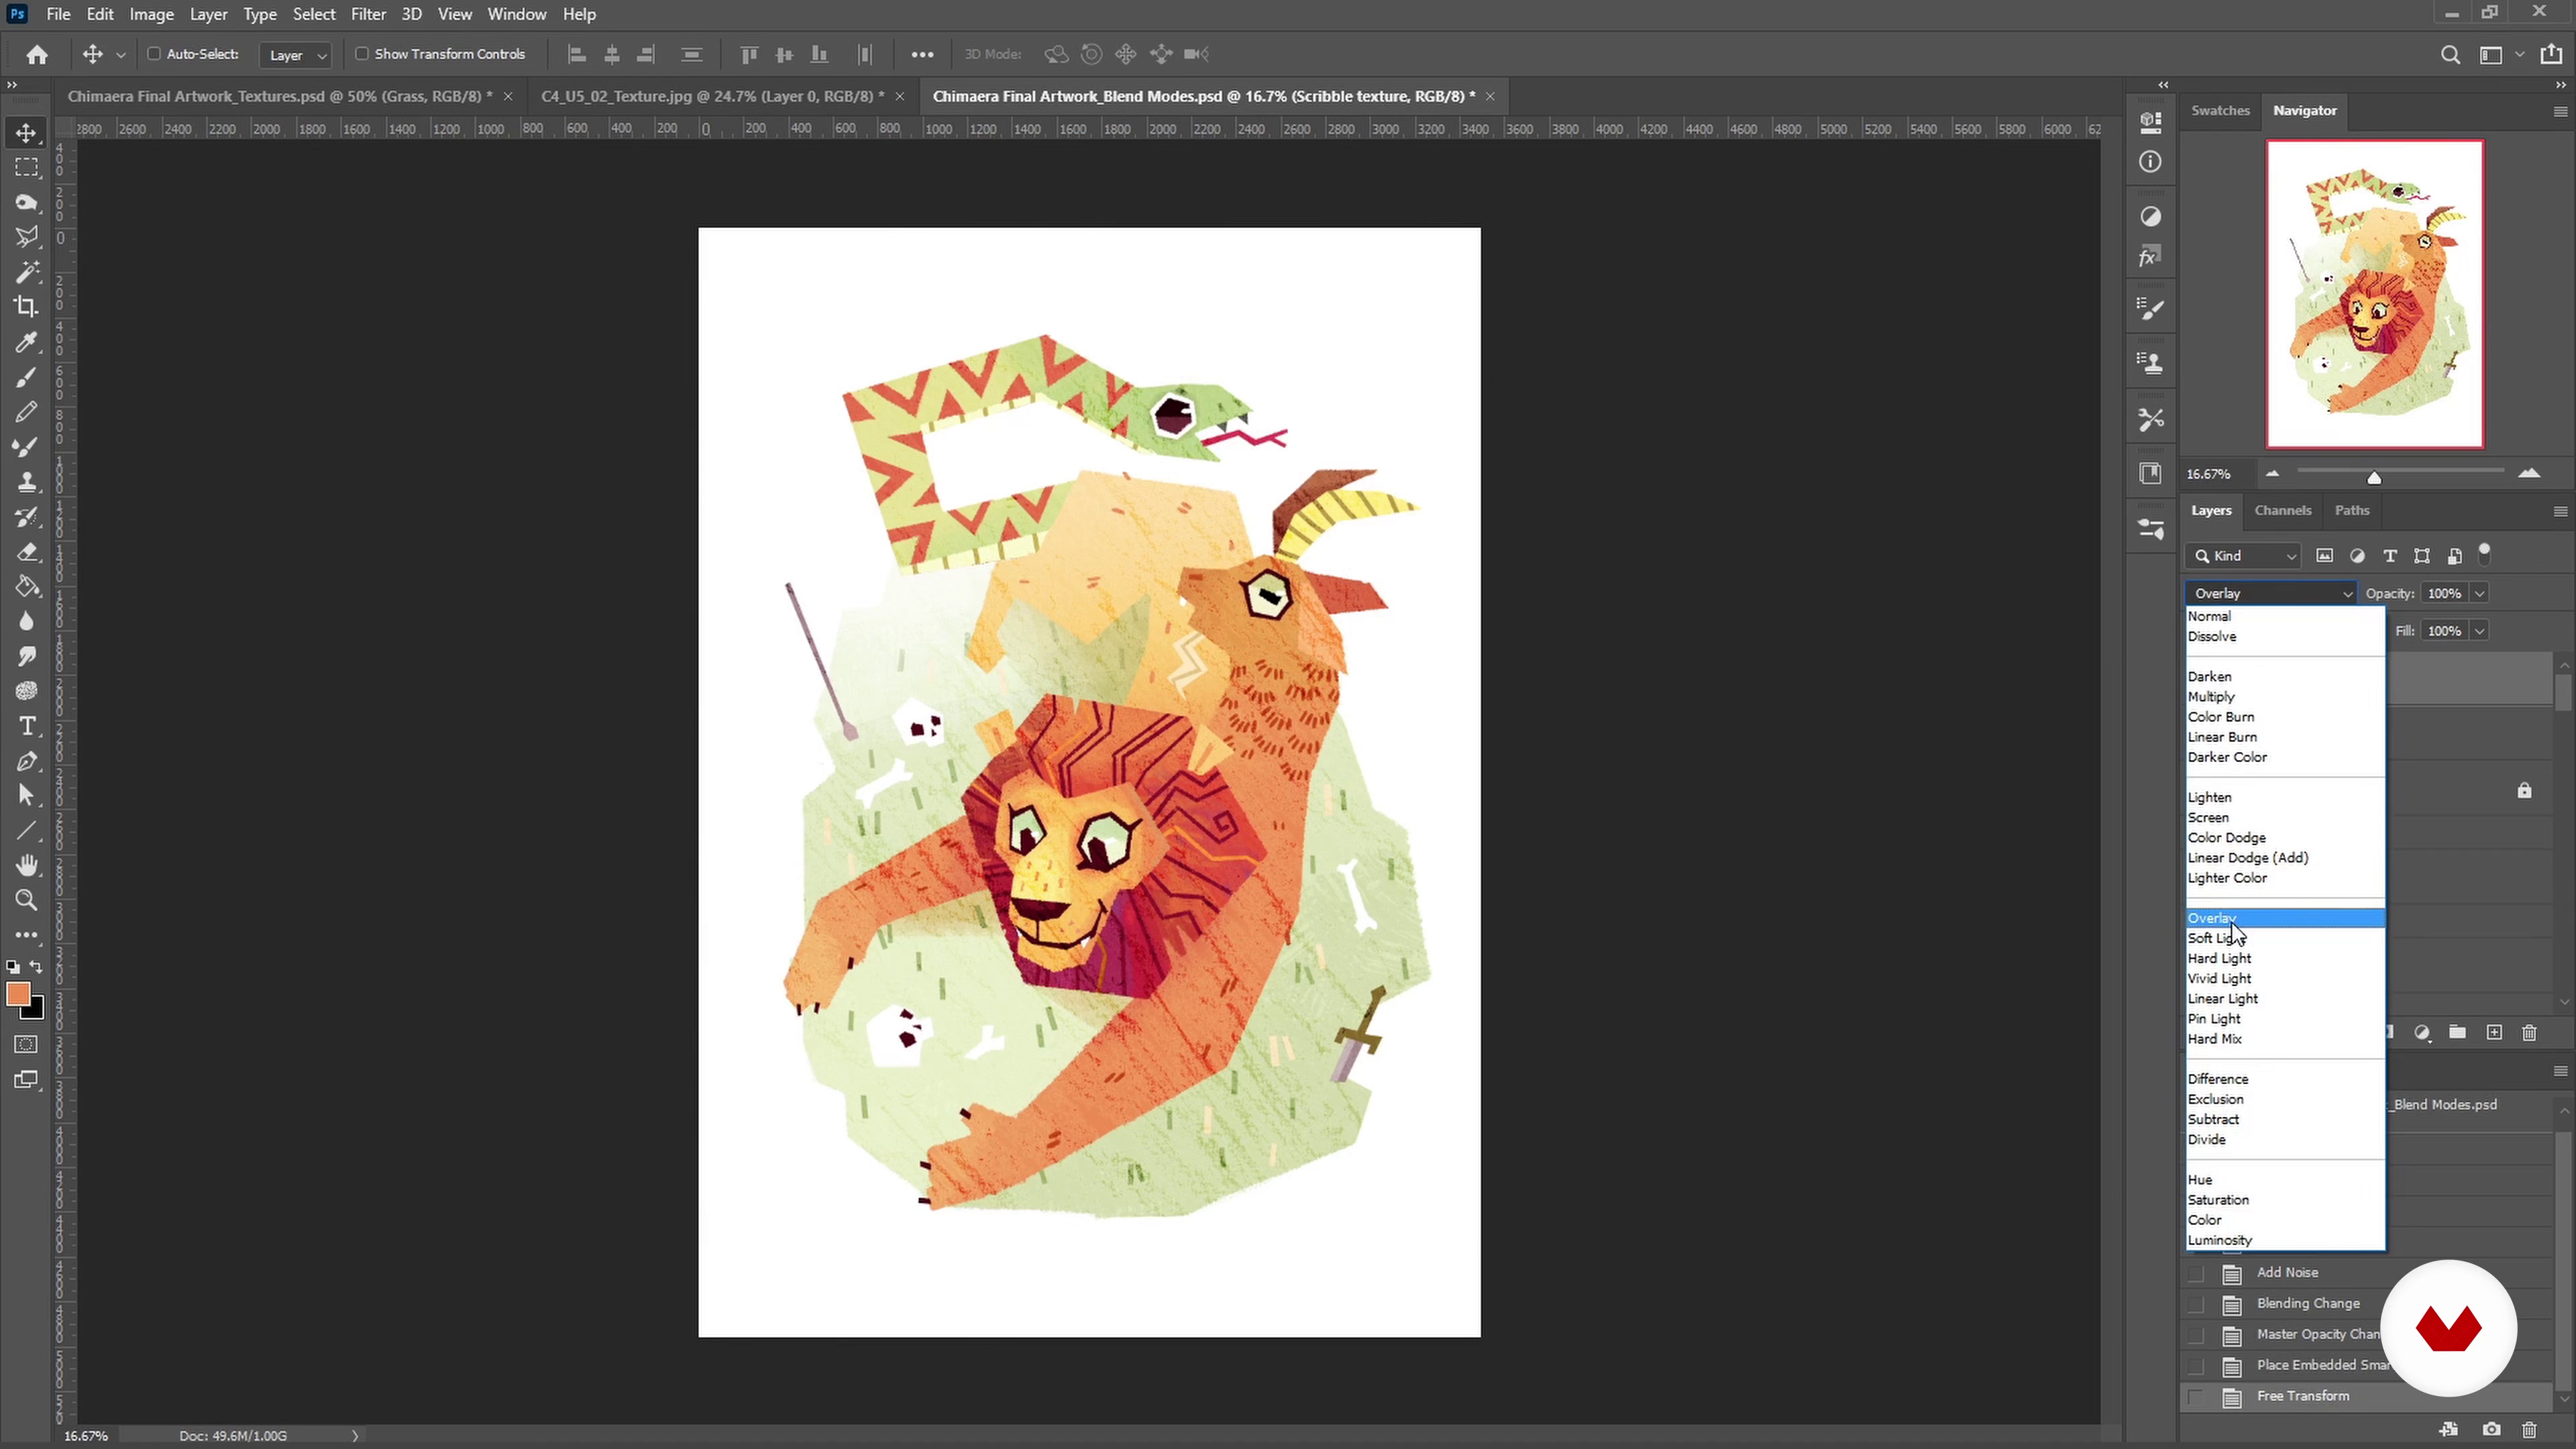Open the Auto-Select Layer dropdown
Screen dimensions: 2576x1449
(x=295, y=55)
